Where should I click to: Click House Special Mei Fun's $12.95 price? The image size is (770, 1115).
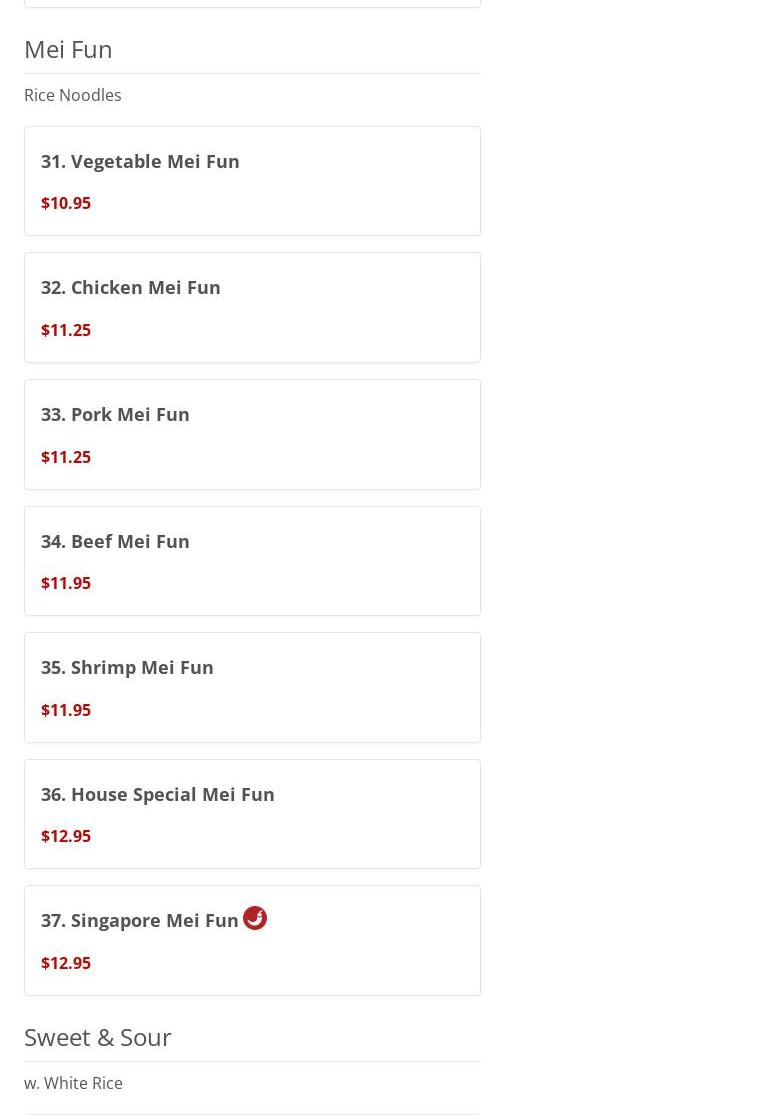pos(66,836)
